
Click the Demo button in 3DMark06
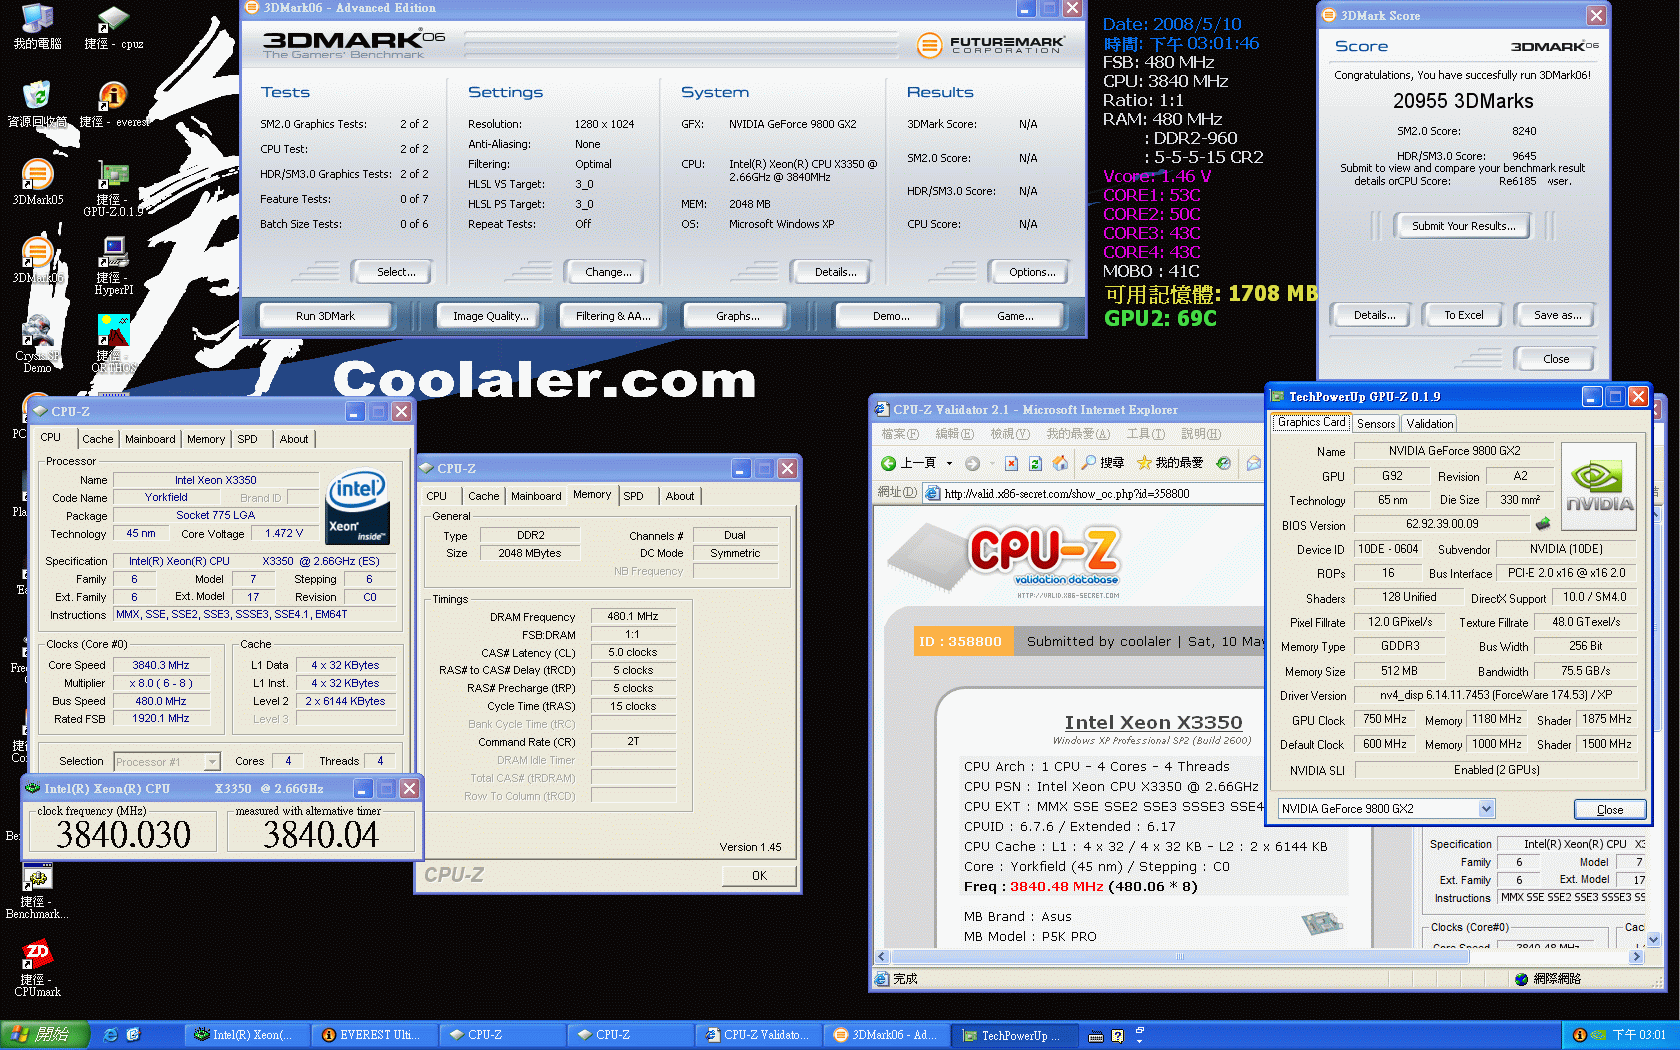click(x=891, y=316)
